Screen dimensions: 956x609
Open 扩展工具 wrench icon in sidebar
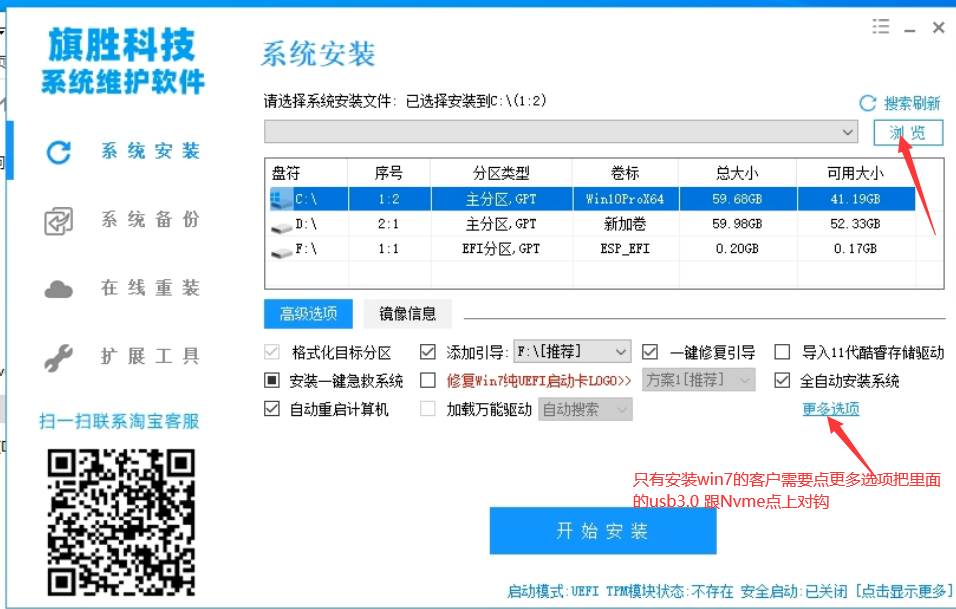57,355
